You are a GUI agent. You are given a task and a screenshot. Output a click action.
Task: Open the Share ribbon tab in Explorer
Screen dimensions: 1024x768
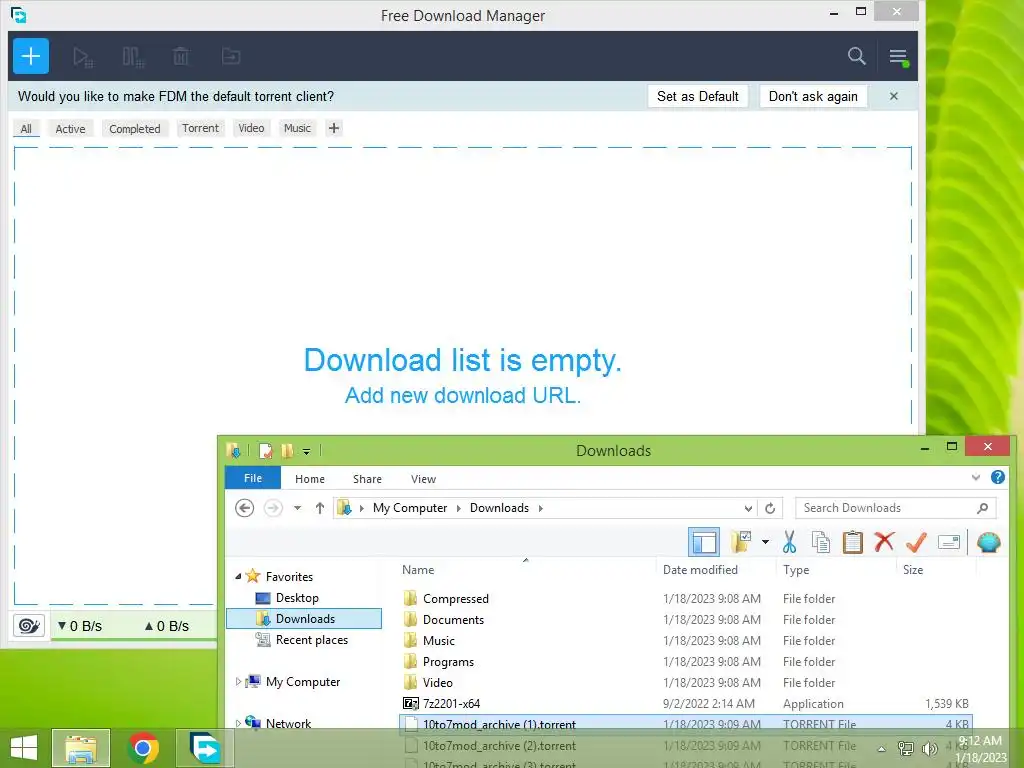click(367, 479)
